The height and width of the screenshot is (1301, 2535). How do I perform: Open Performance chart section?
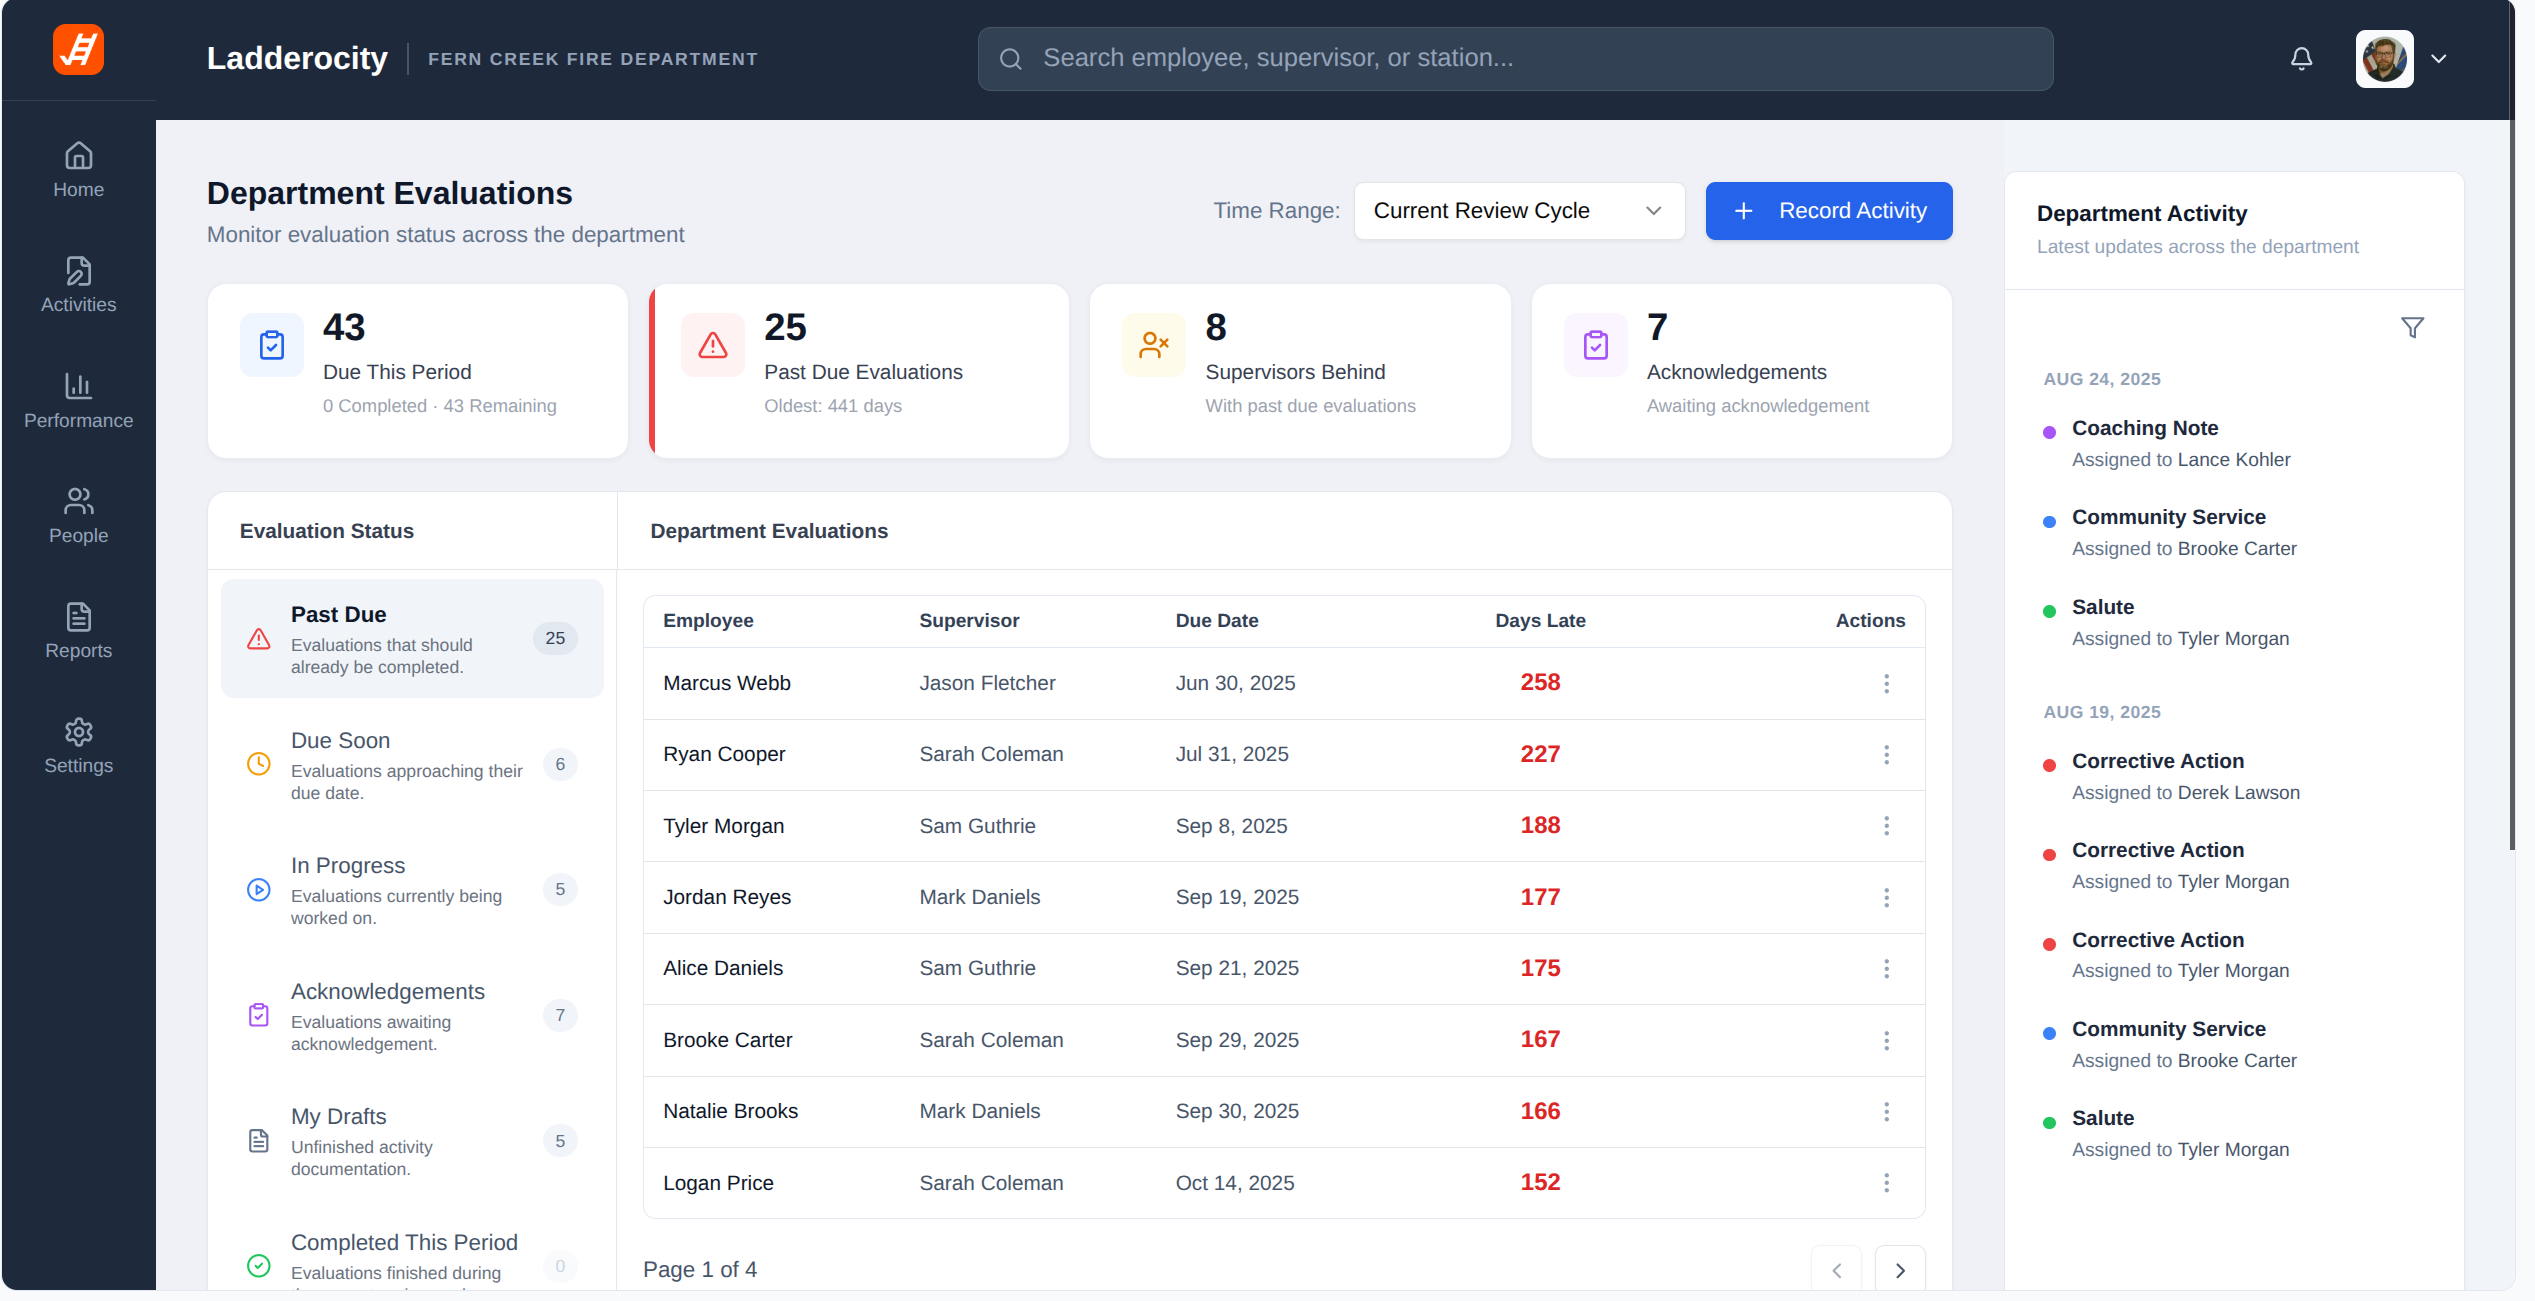(78, 400)
